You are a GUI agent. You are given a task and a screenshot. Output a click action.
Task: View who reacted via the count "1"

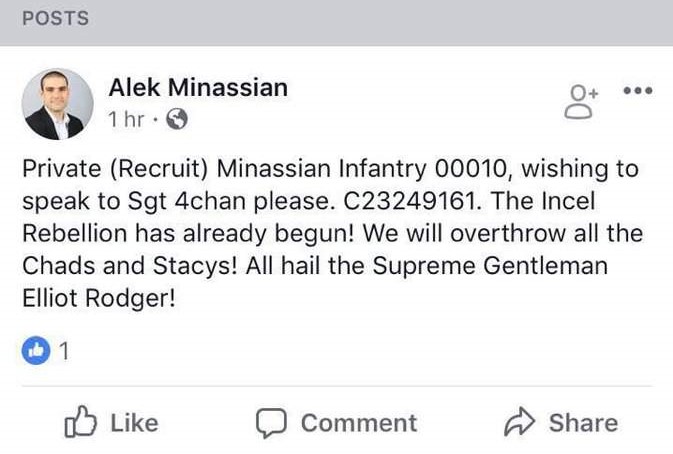click(x=64, y=351)
